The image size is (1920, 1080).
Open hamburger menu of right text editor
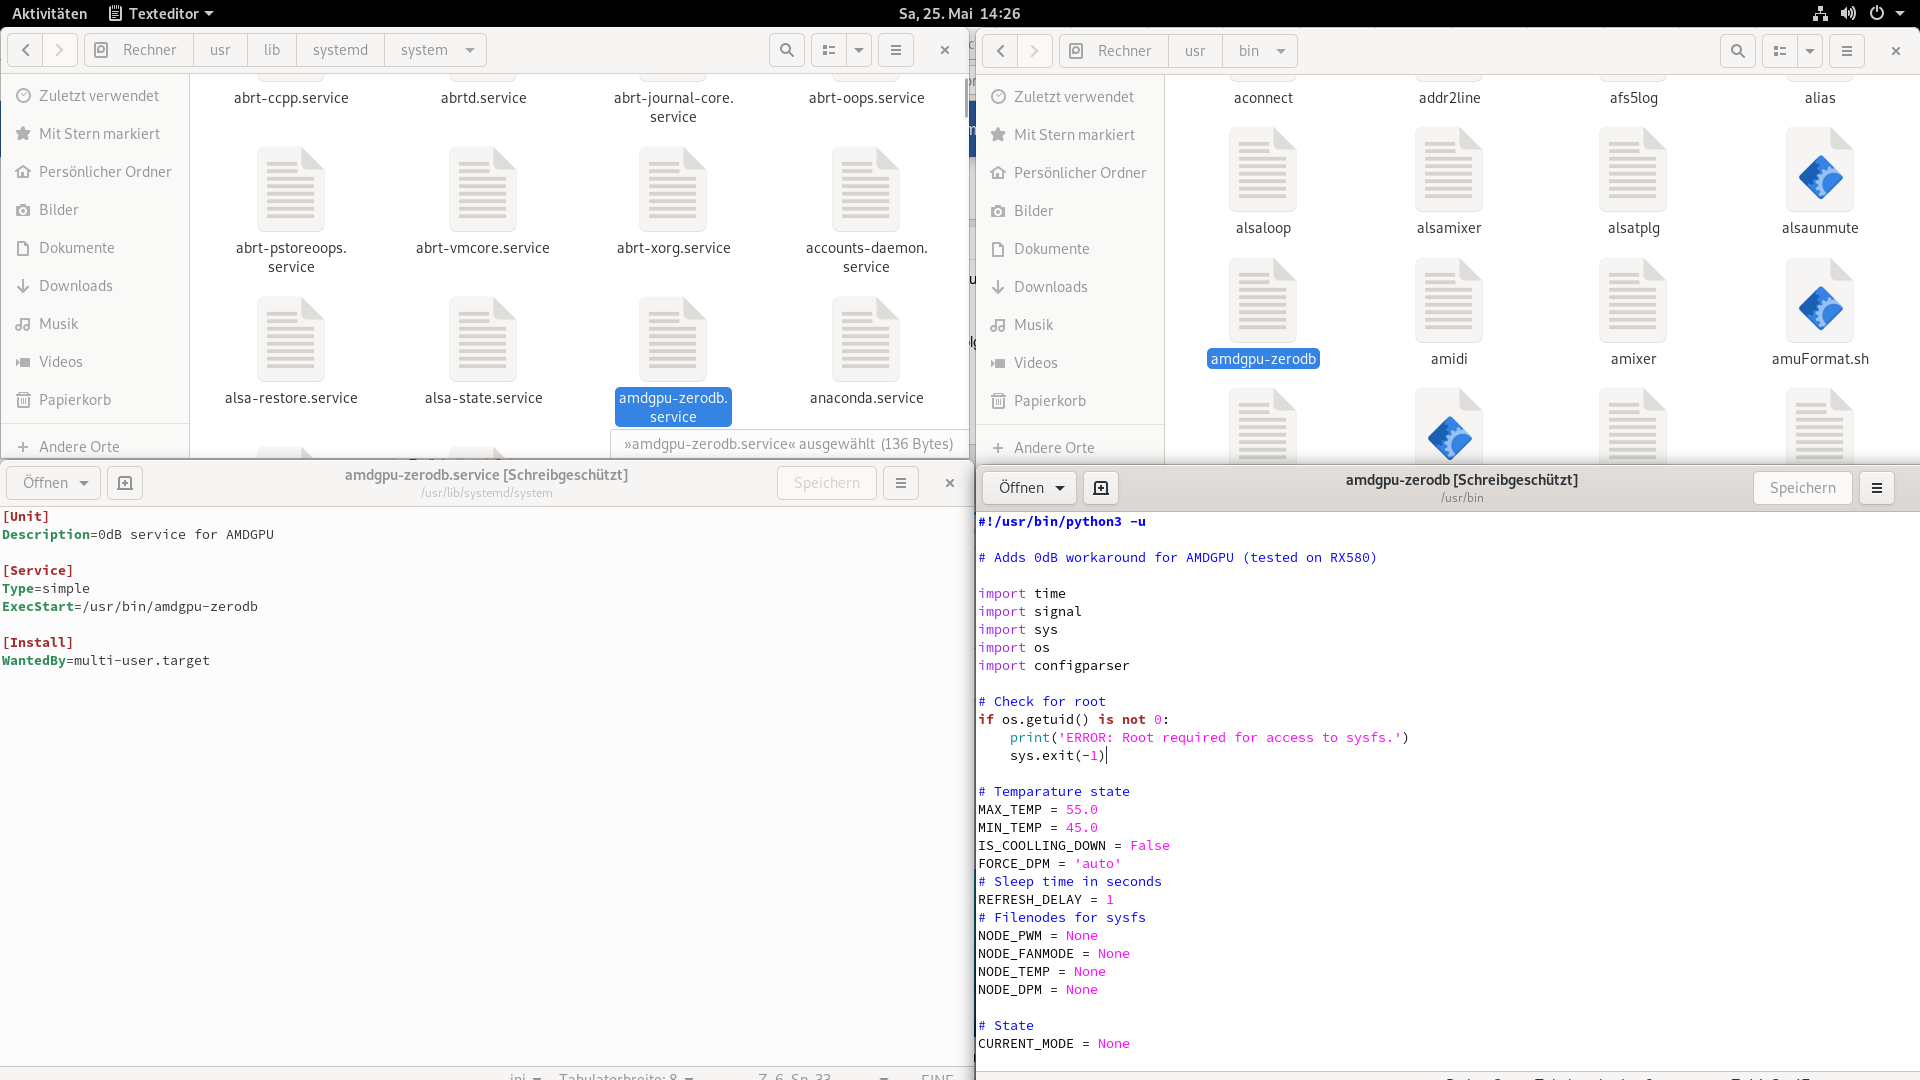tap(1876, 488)
